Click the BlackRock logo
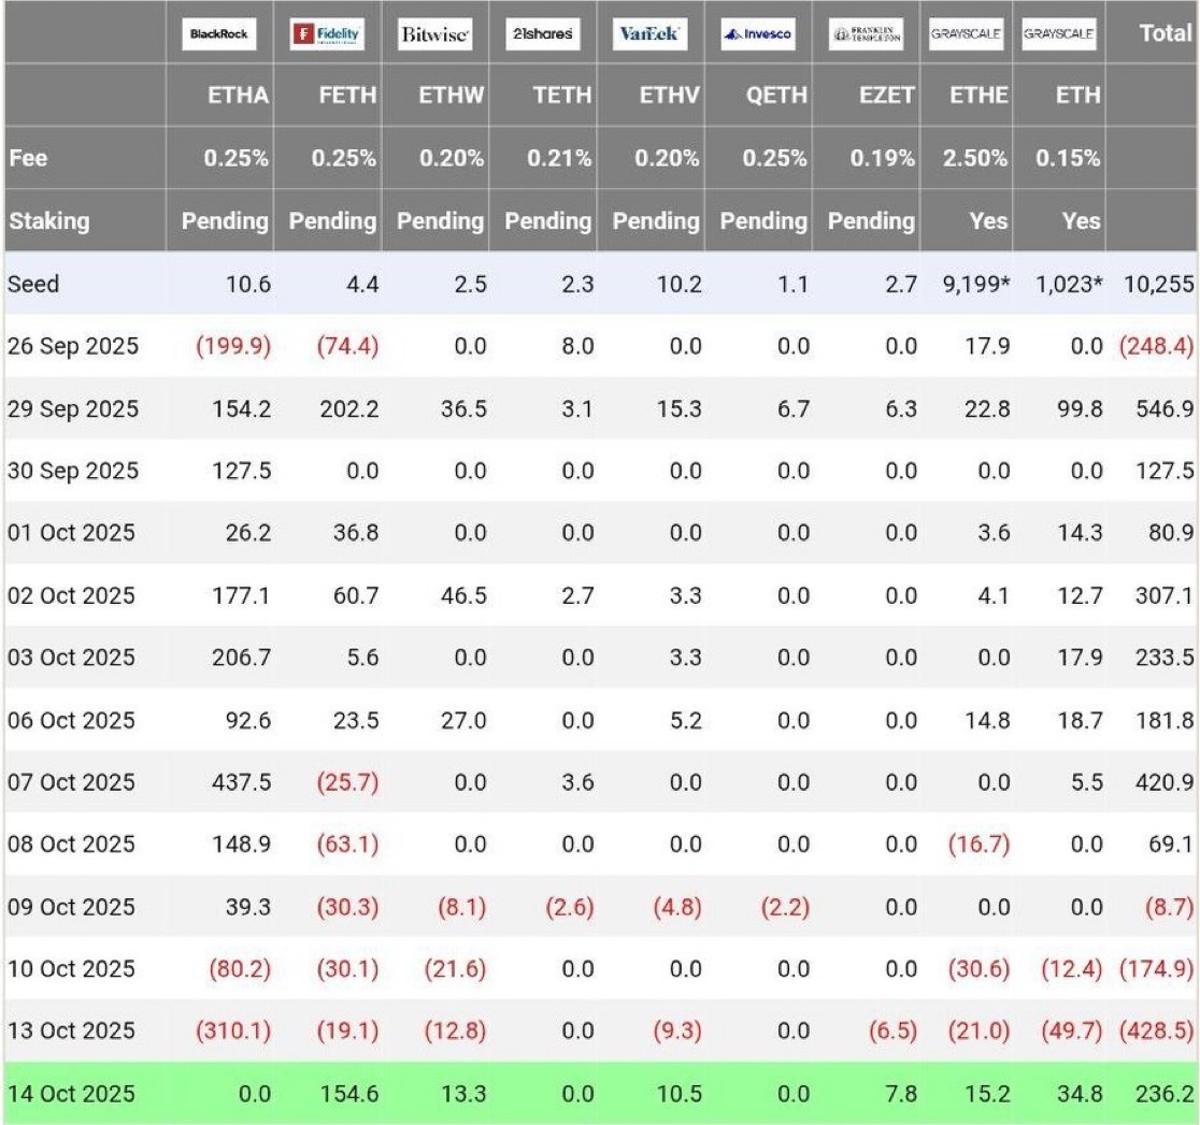Screen dimensions: 1200x1125 219,34
